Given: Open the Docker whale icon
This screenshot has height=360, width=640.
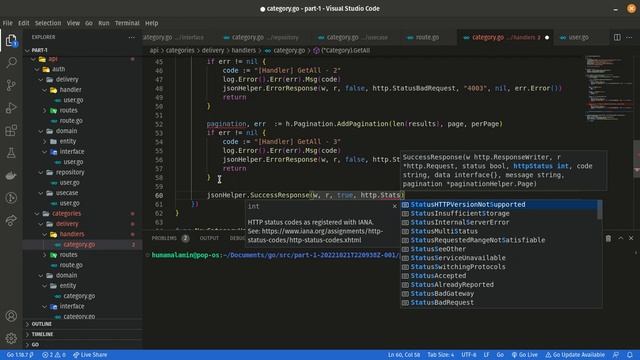Looking at the screenshot, I should tap(11, 176).
